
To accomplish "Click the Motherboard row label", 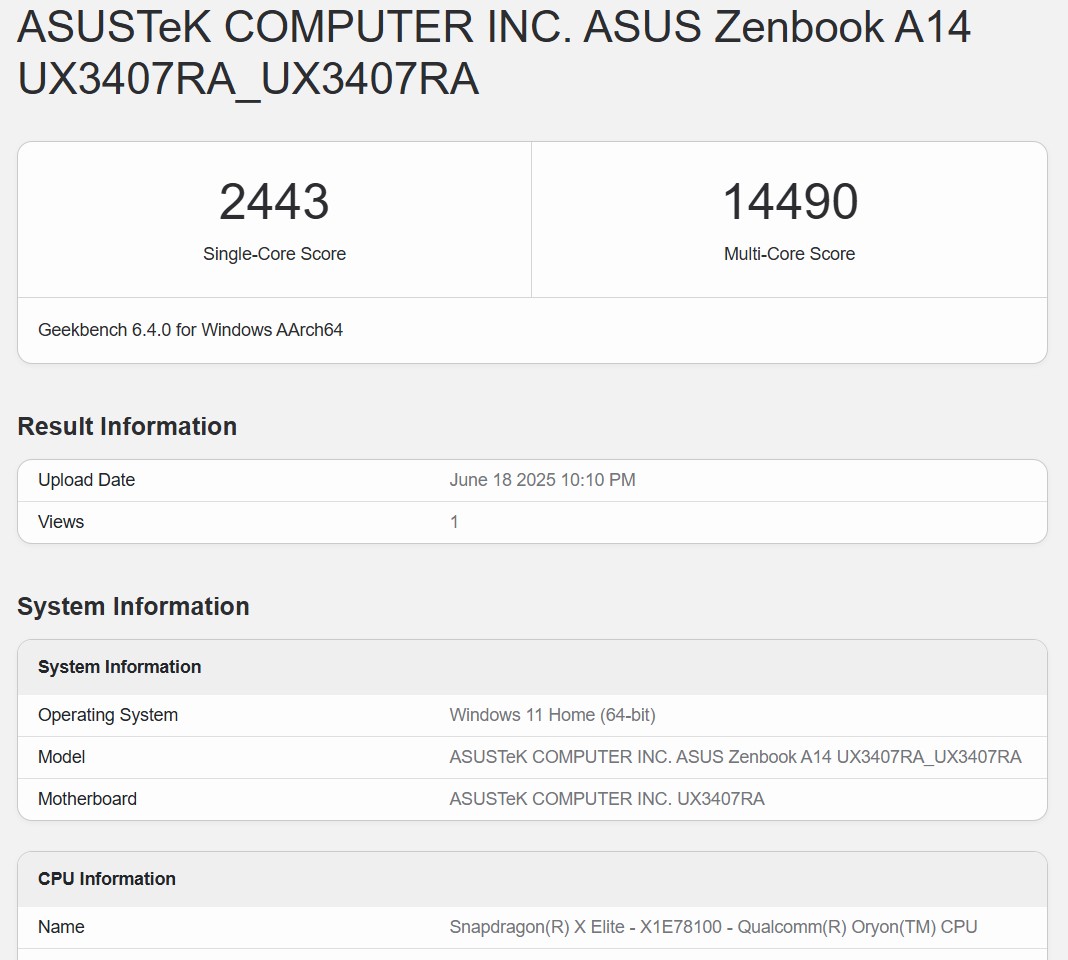I will click(87, 799).
